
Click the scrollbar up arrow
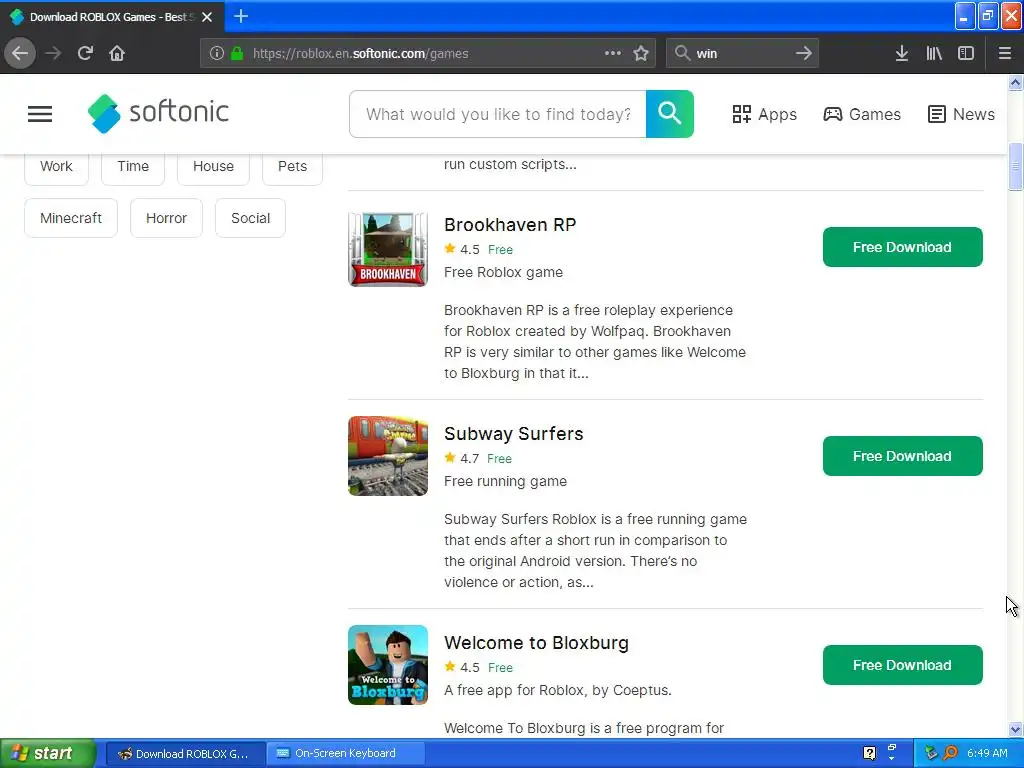[1015, 82]
